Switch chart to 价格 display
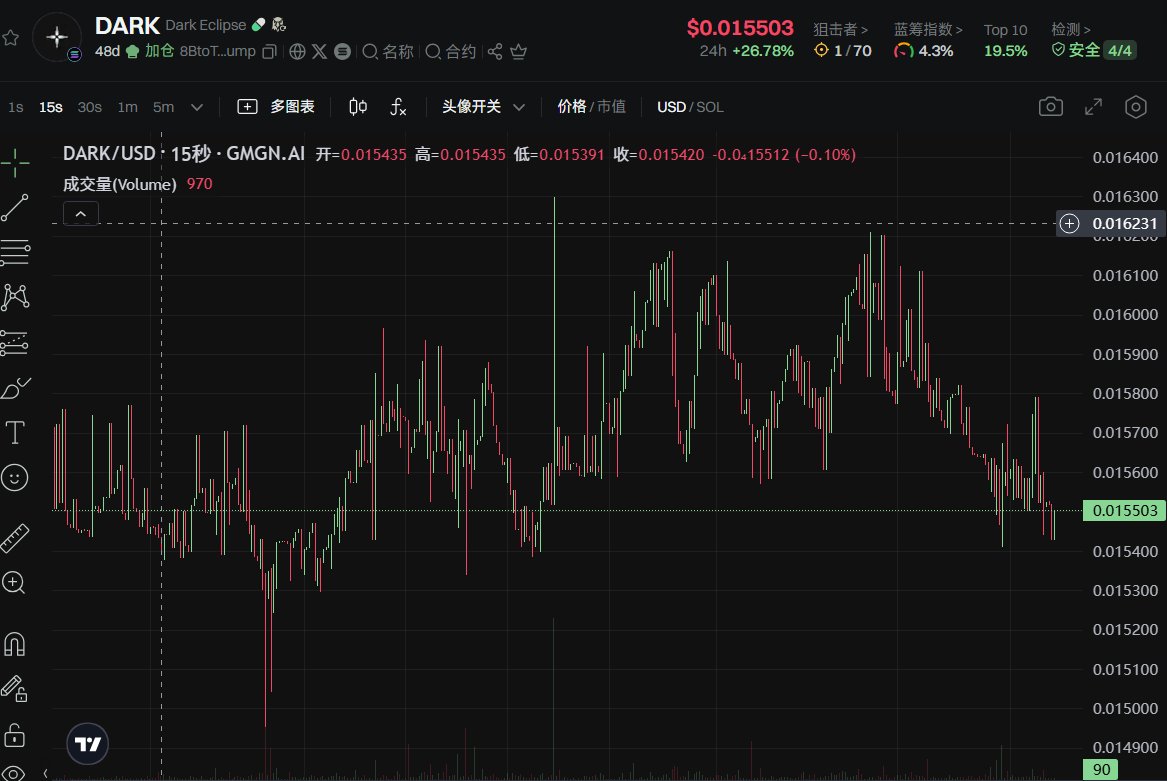Image resolution: width=1167 pixels, height=781 pixels. coord(572,107)
